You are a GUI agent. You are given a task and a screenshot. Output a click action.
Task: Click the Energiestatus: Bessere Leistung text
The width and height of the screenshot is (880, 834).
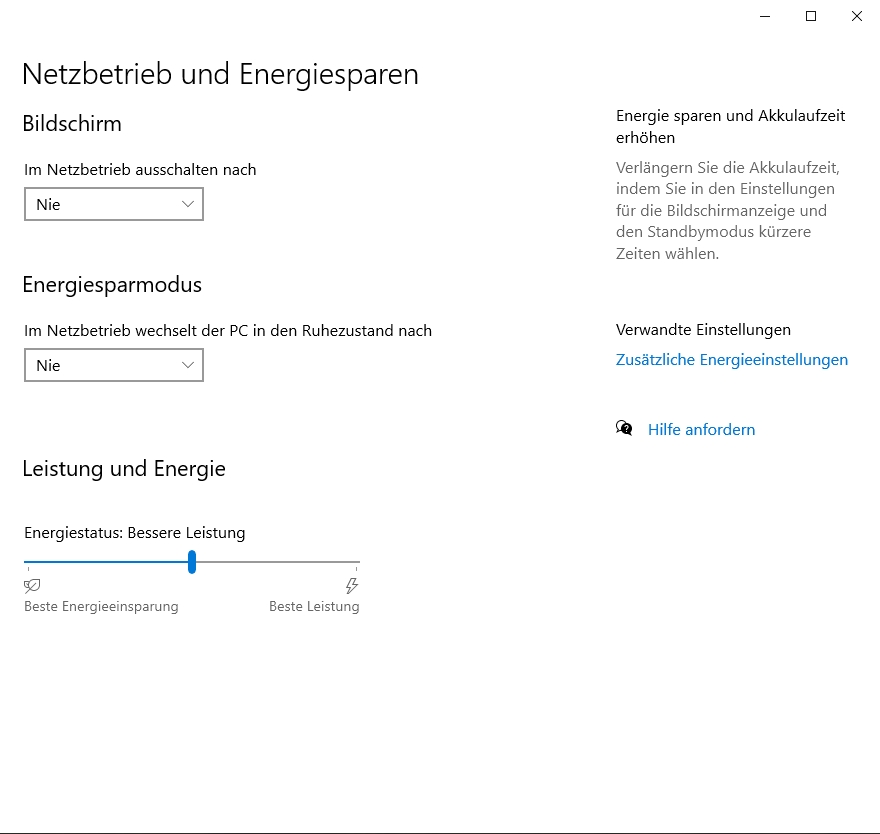tap(135, 533)
